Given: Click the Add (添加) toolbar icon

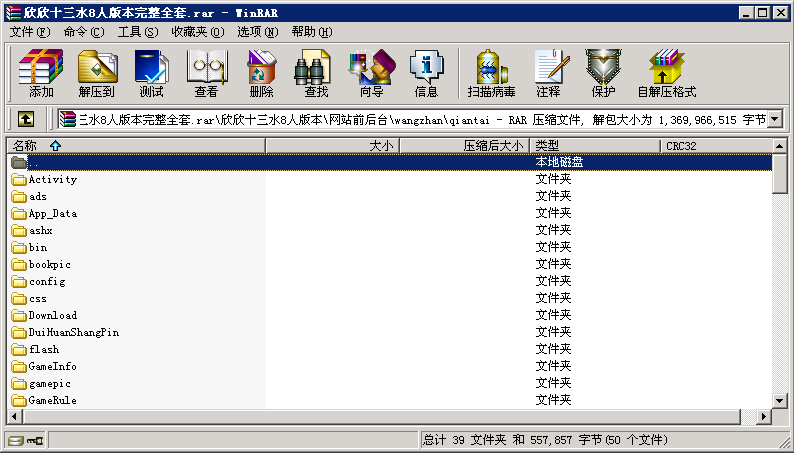Looking at the screenshot, I should 41,74.
